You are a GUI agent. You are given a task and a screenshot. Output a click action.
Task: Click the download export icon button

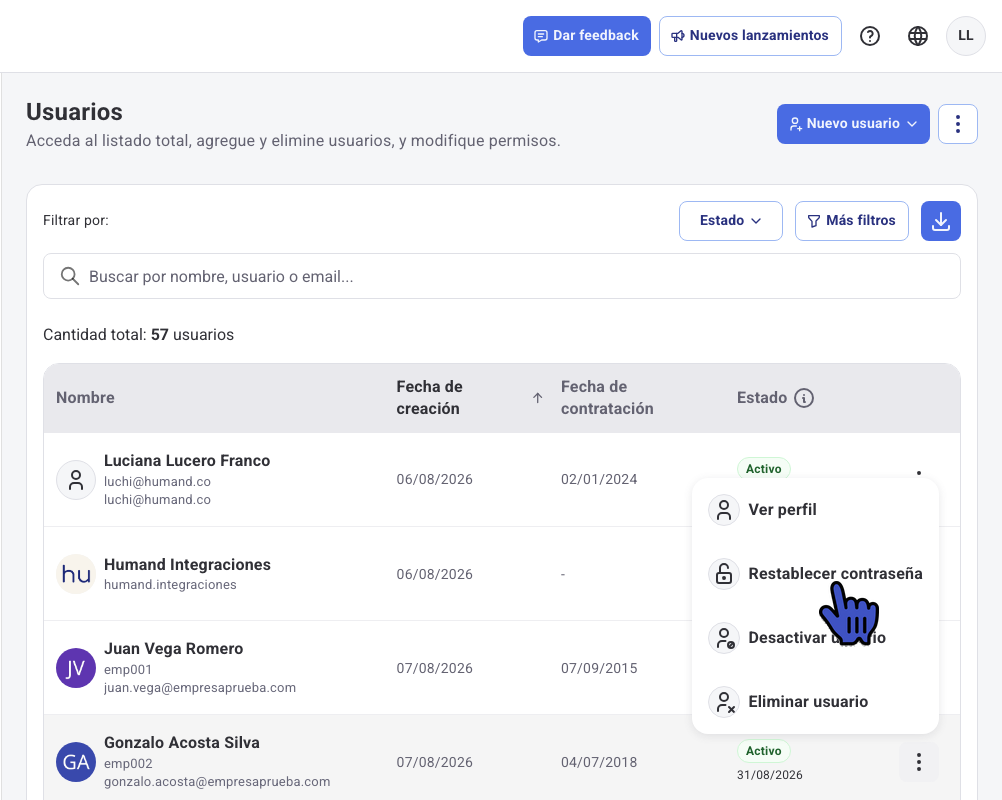941,221
